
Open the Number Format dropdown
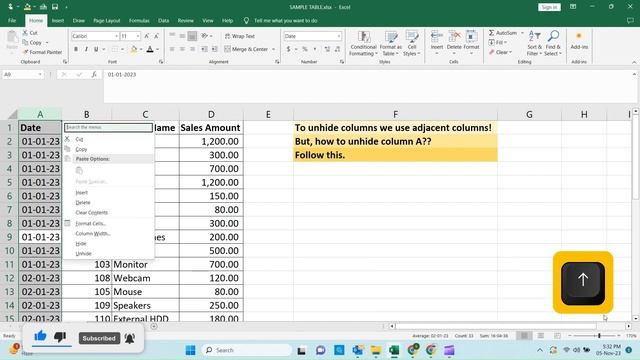(339, 36)
